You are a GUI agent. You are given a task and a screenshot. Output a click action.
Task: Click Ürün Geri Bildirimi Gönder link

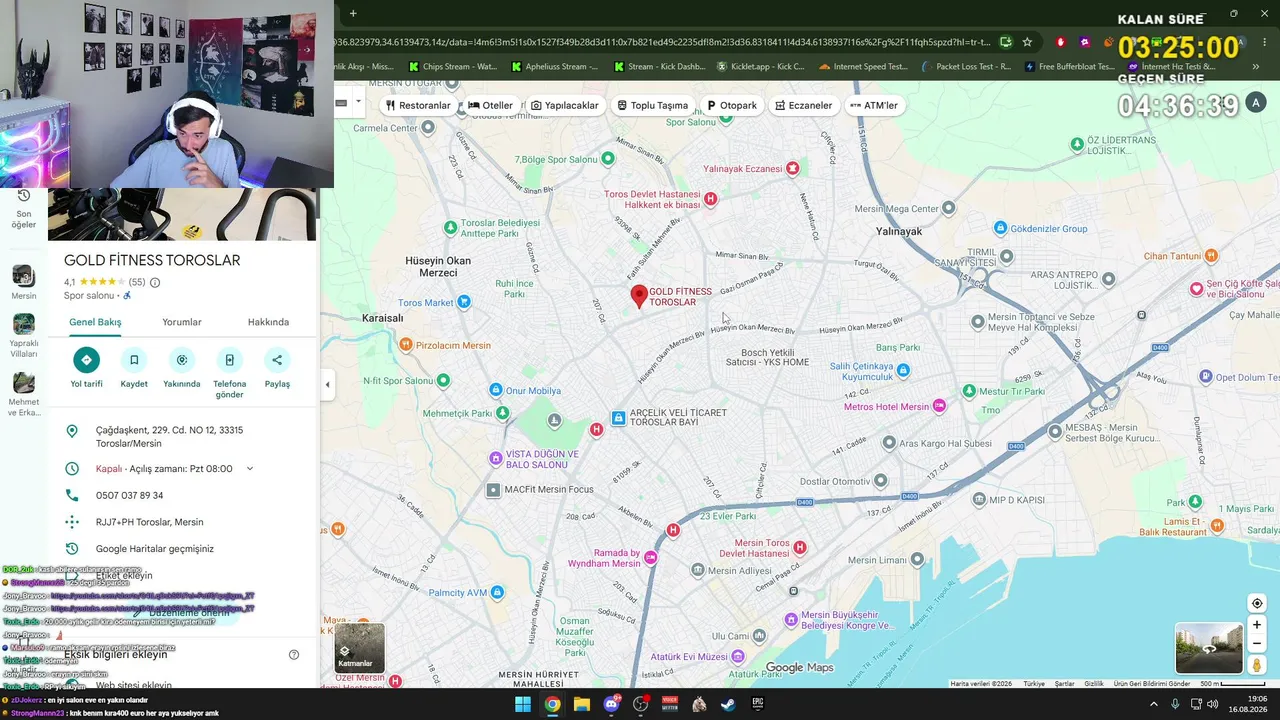pos(1152,684)
